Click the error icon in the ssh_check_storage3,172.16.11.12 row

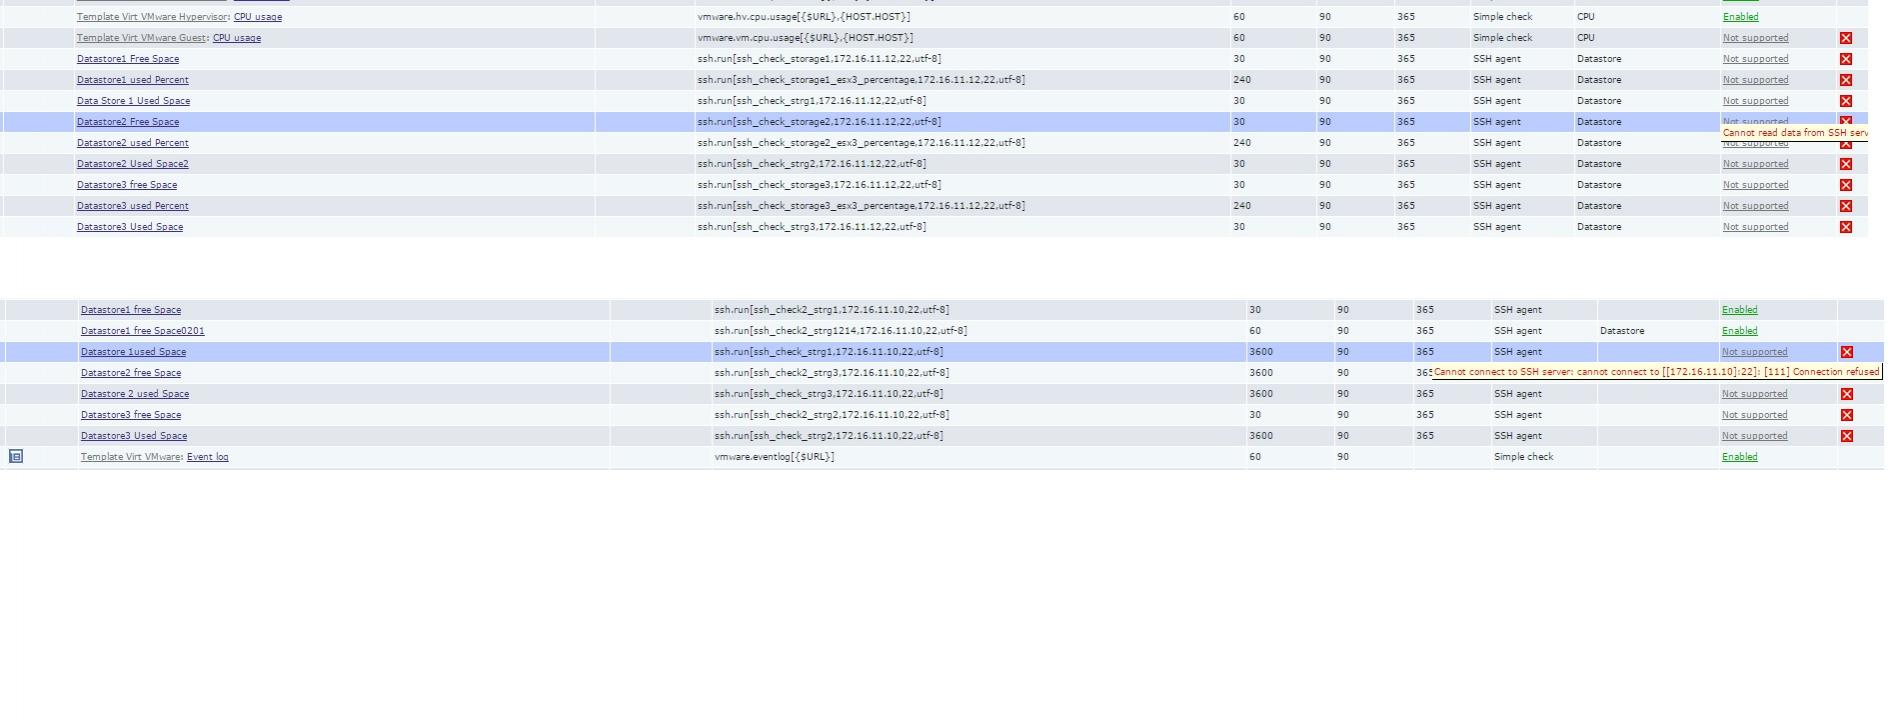[1846, 185]
